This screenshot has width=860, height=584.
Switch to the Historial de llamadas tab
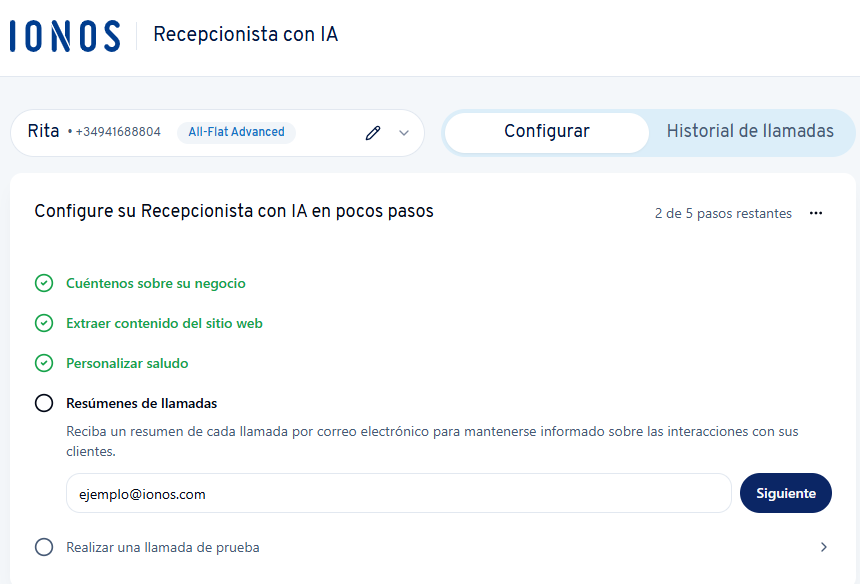point(751,131)
